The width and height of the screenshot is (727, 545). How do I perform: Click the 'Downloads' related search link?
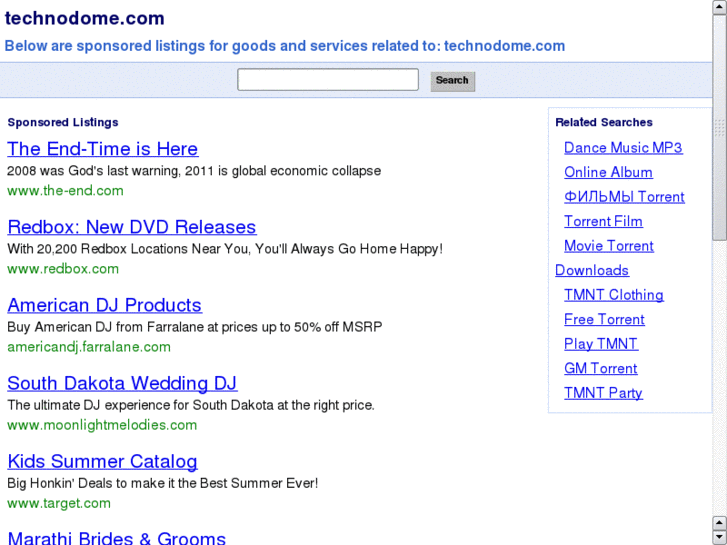[x=592, y=270]
